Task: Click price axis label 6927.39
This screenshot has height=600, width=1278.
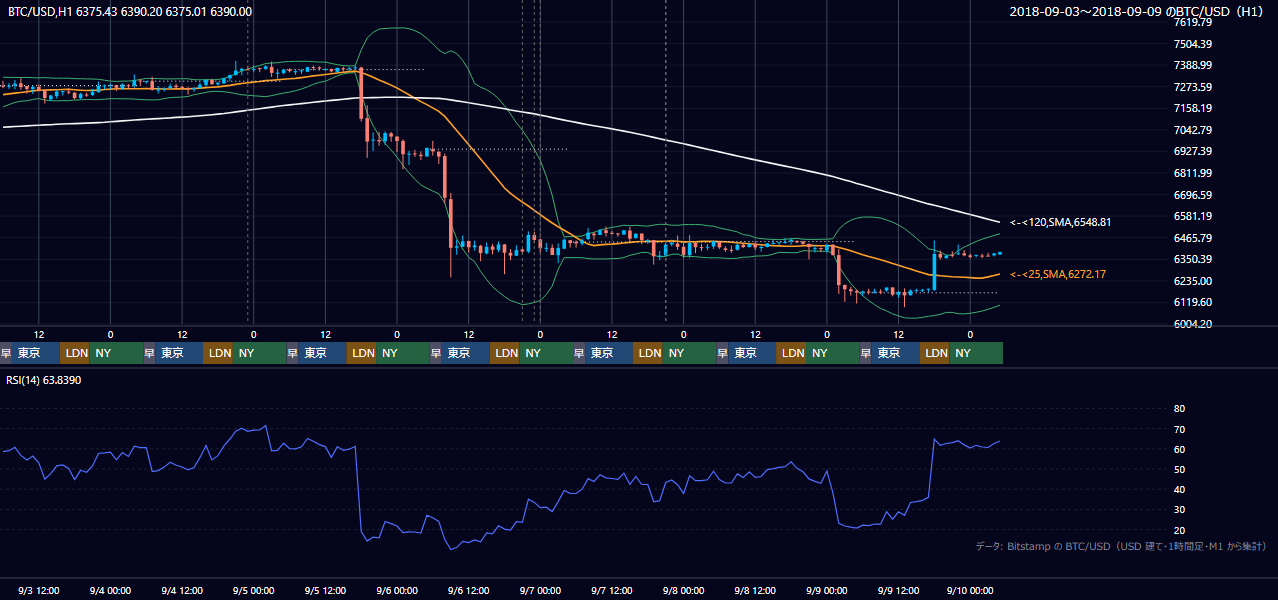Action: click(1193, 151)
